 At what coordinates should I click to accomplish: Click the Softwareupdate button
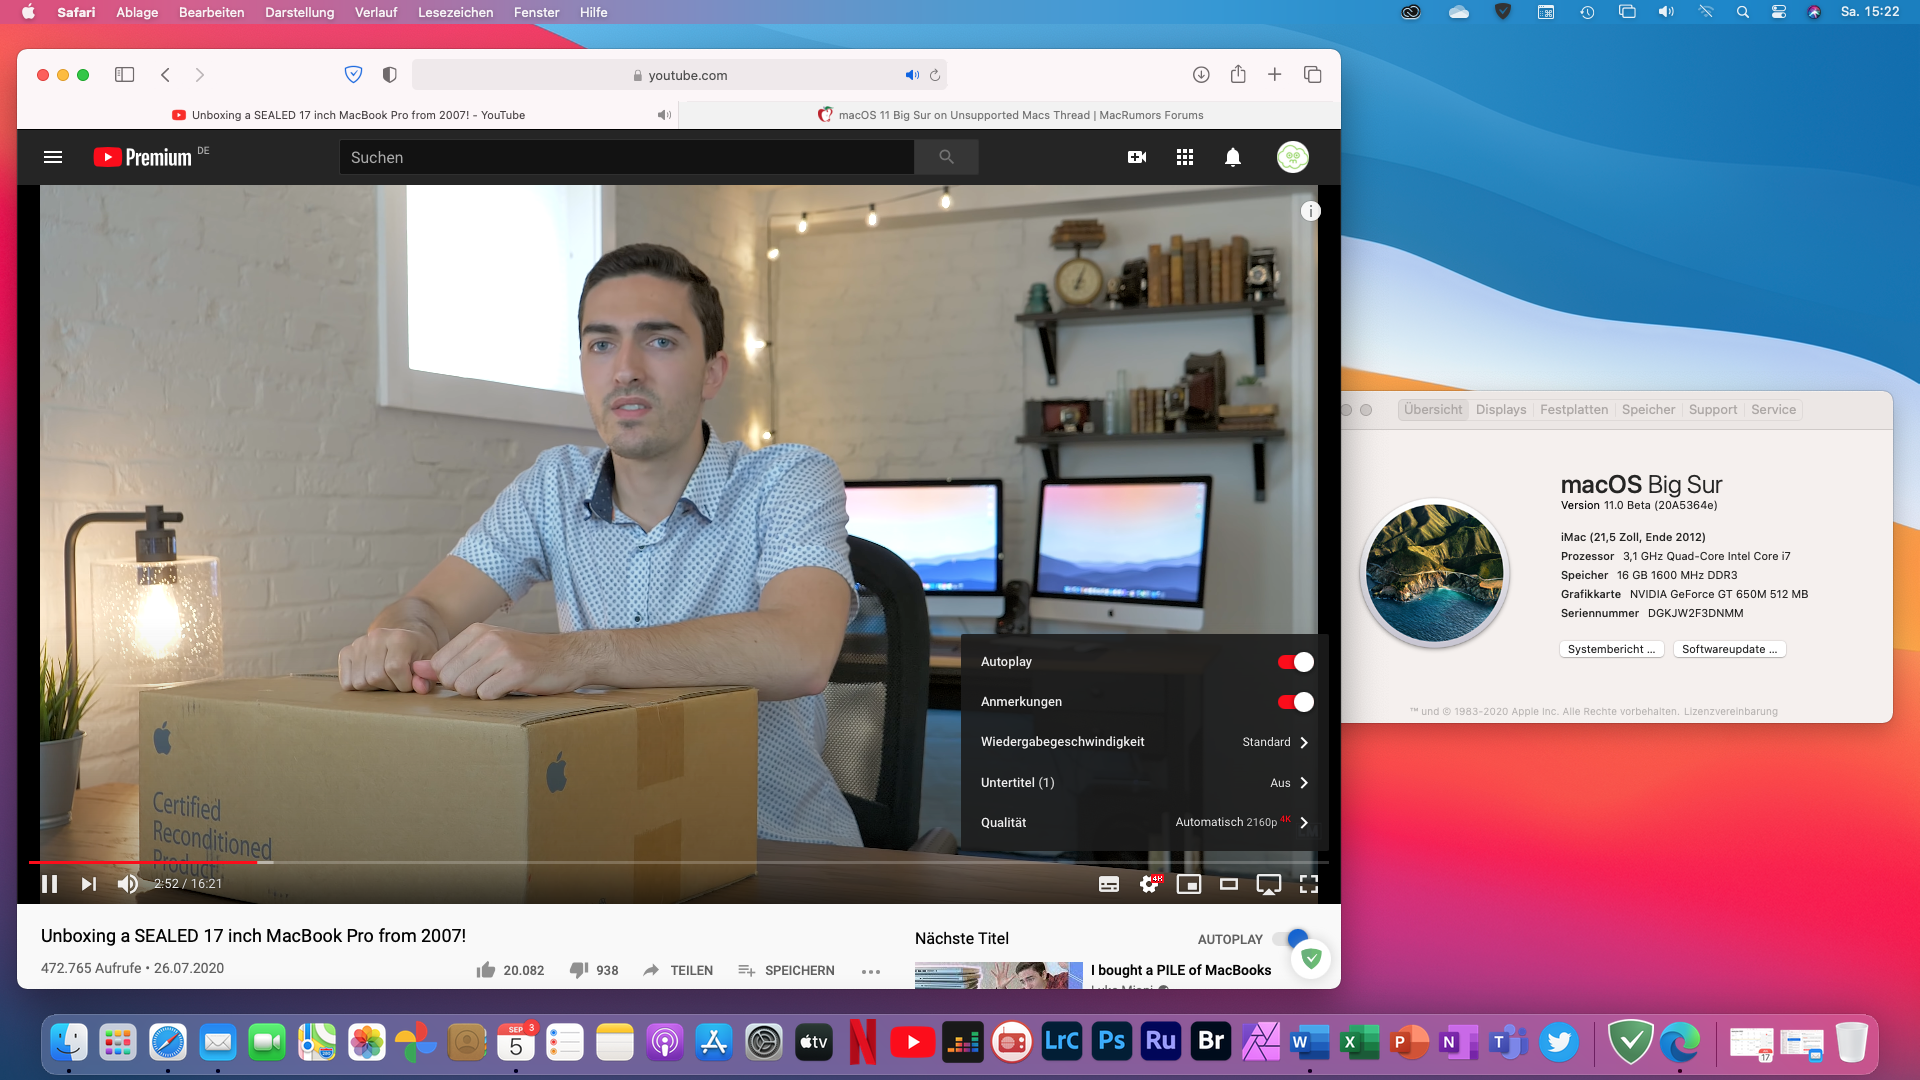click(1729, 649)
